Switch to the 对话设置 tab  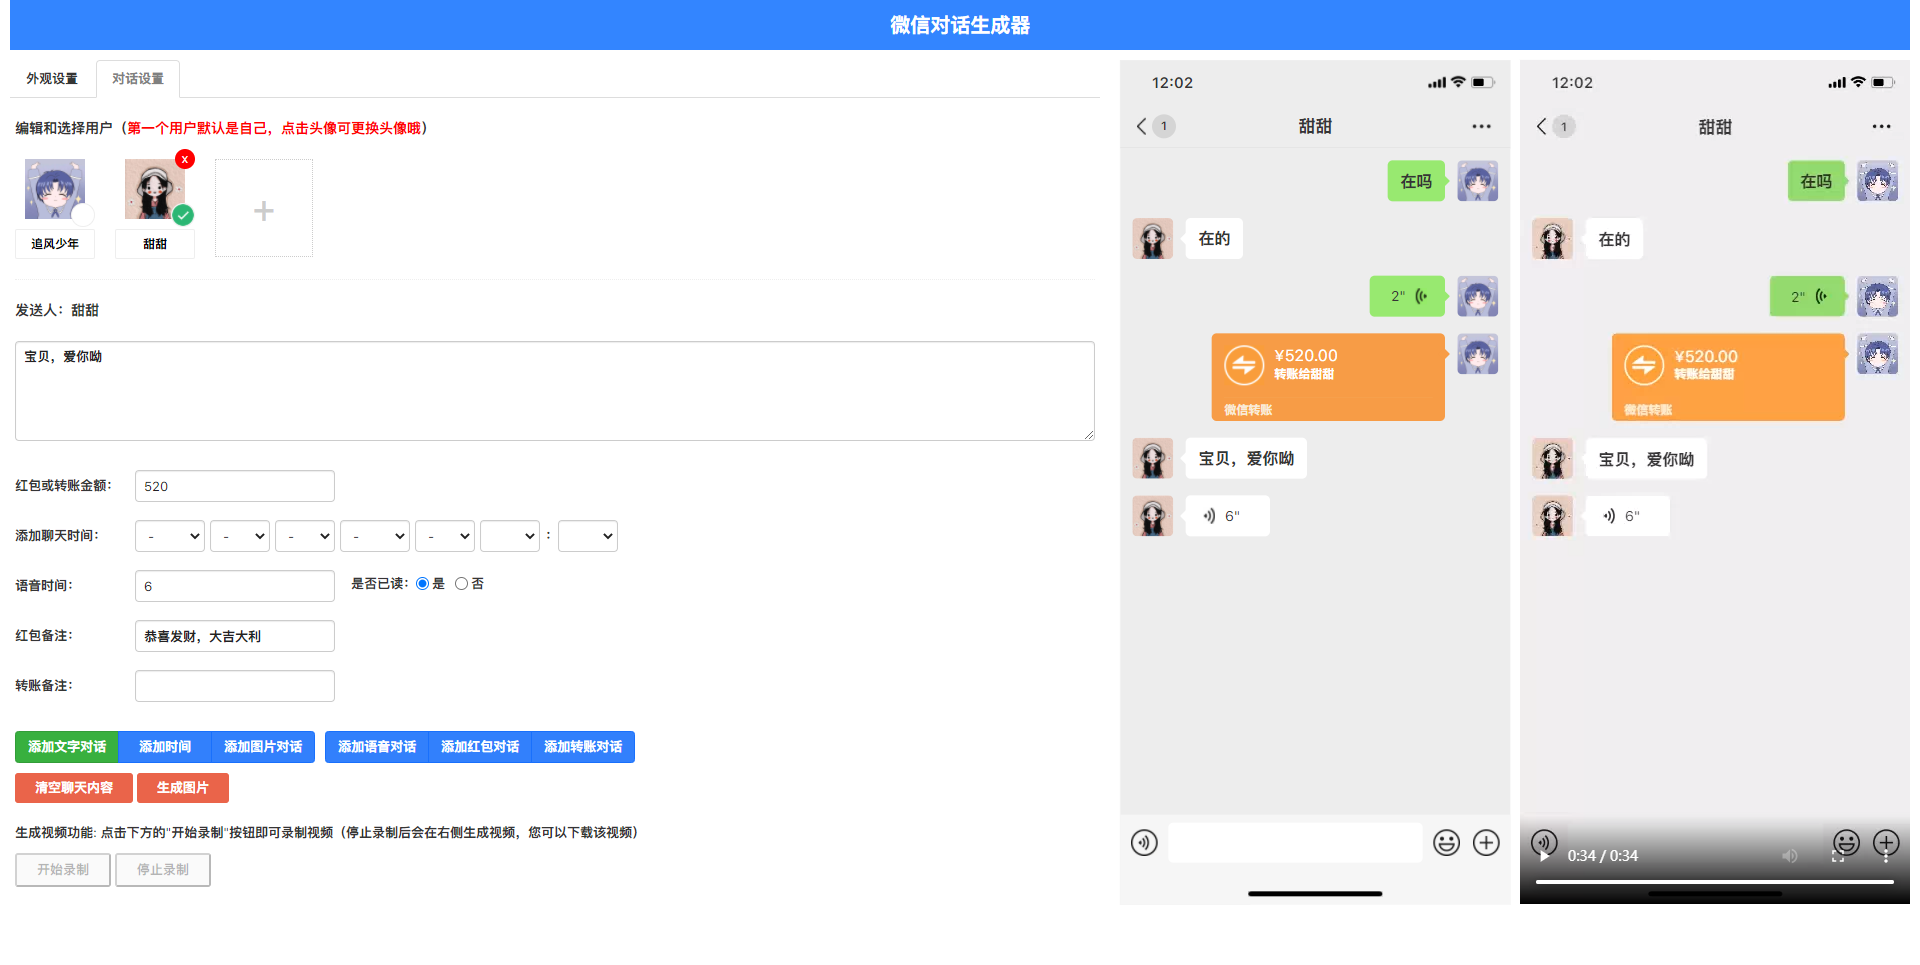click(x=137, y=77)
